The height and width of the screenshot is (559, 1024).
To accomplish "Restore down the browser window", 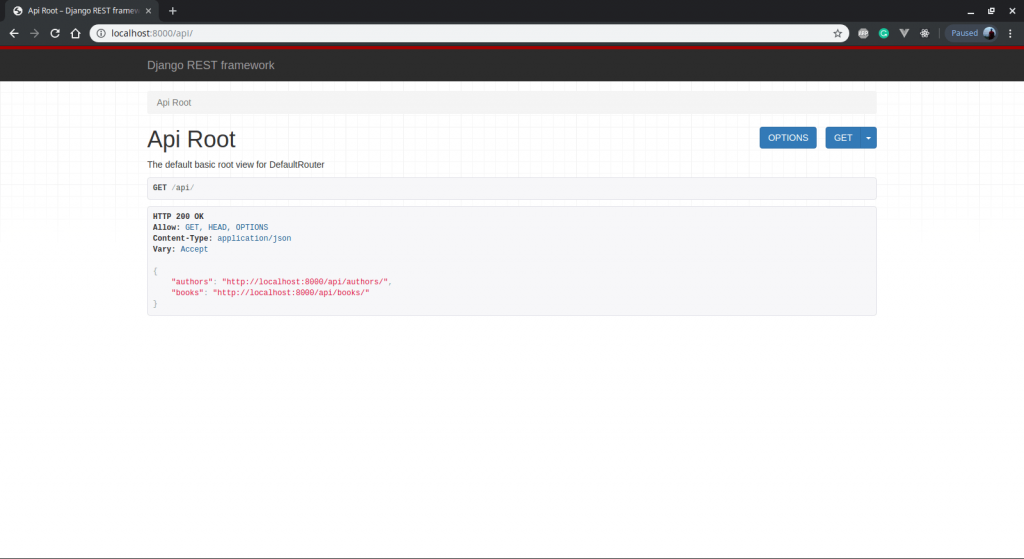I will click(x=991, y=11).
